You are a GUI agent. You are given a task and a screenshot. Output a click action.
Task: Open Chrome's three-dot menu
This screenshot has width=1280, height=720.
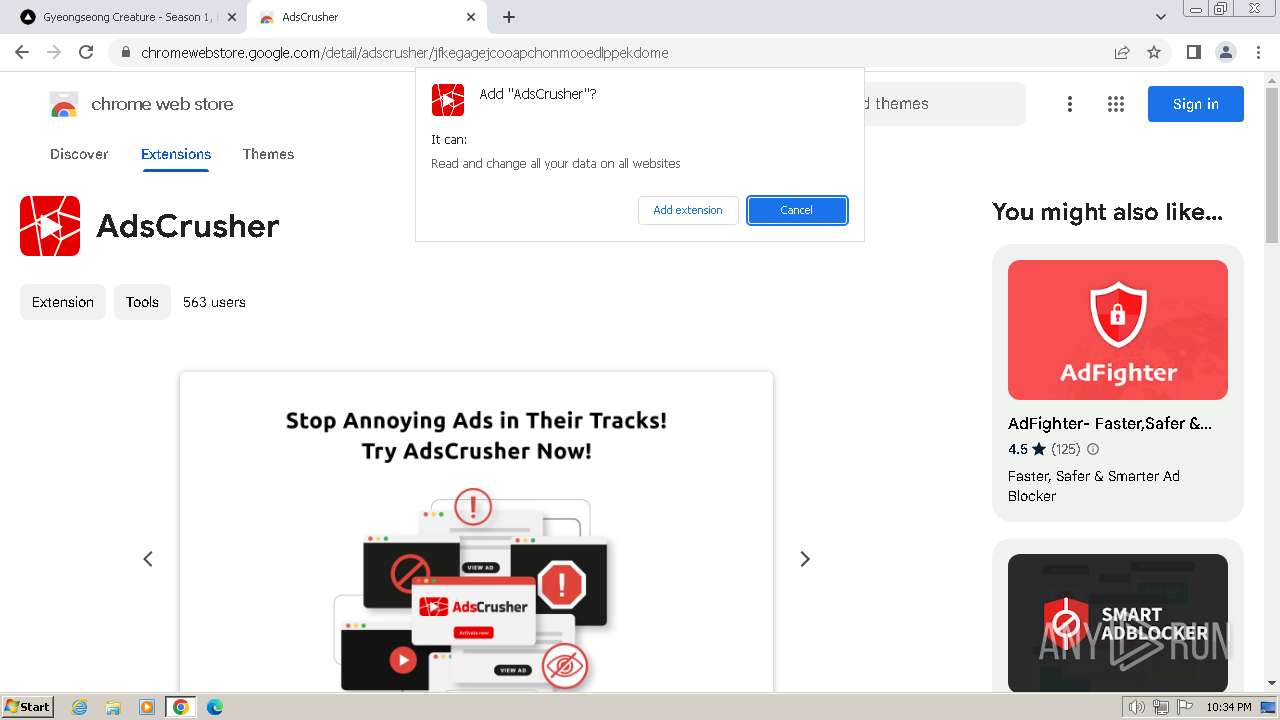tap(1258, 52)
